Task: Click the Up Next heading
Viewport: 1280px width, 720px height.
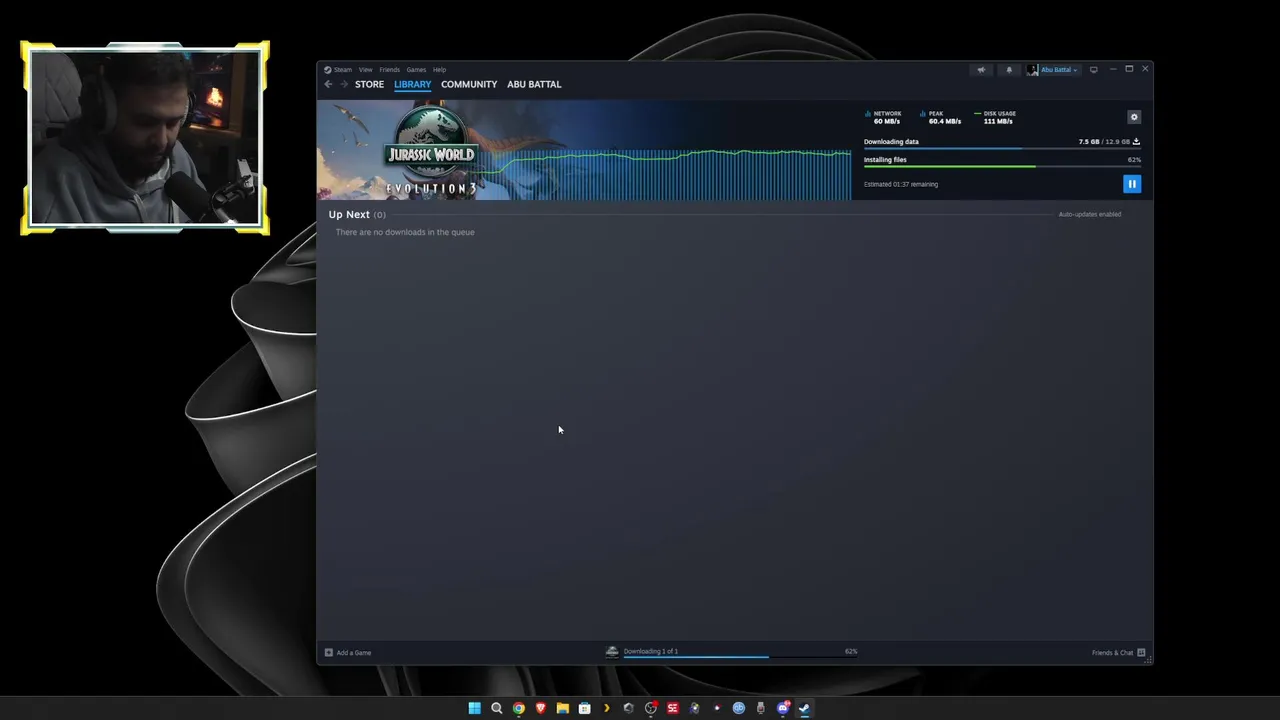Action: 349,214
